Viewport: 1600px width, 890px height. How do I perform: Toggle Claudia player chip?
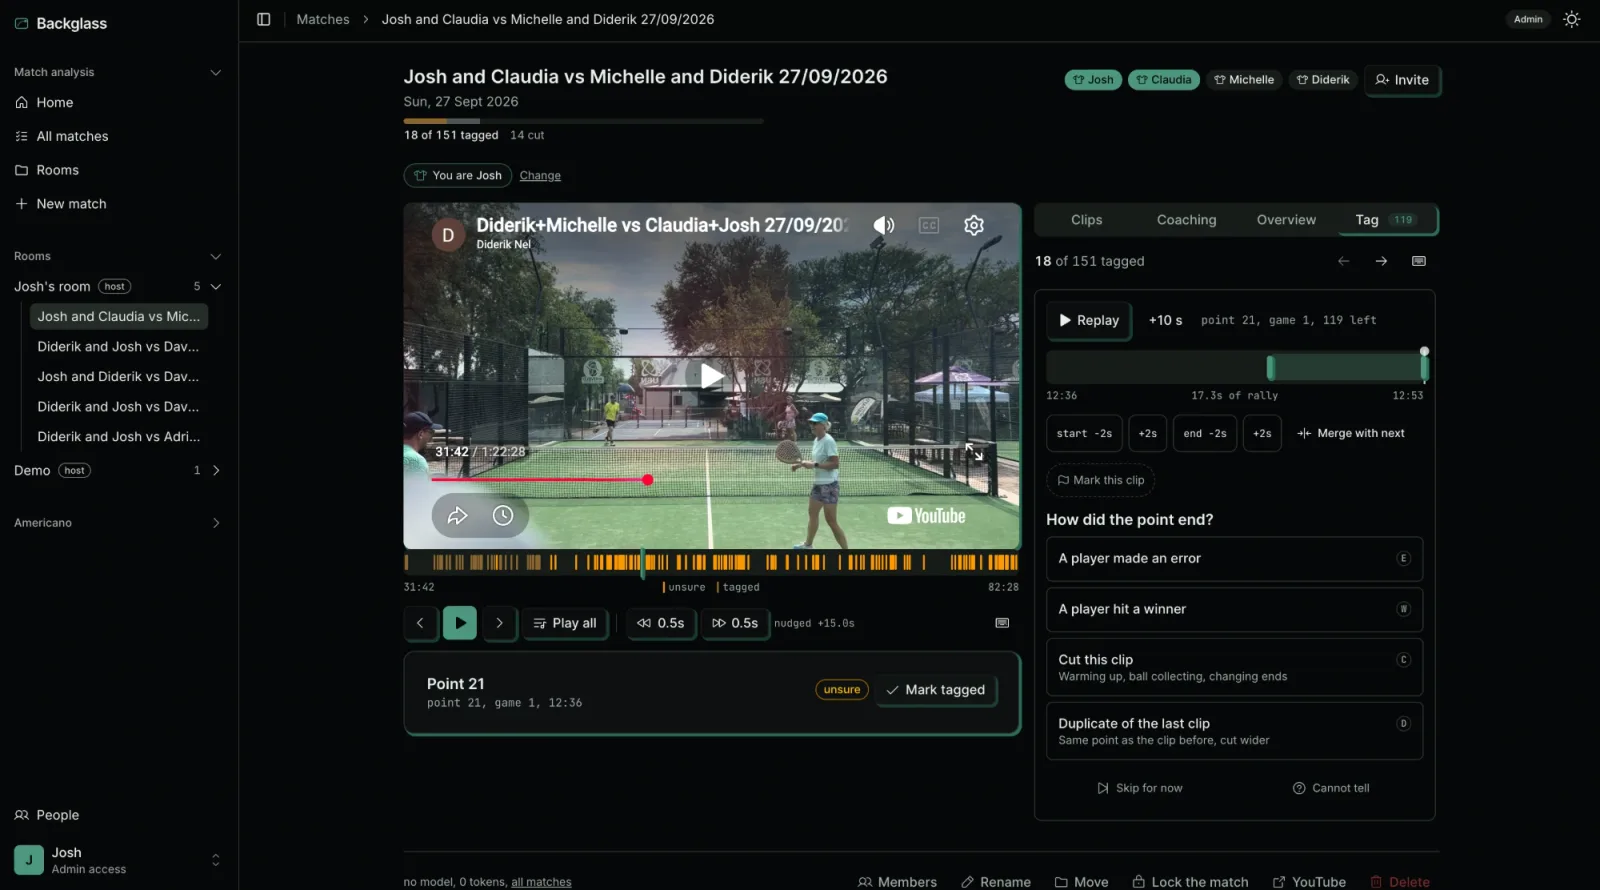coord(1164,80)
